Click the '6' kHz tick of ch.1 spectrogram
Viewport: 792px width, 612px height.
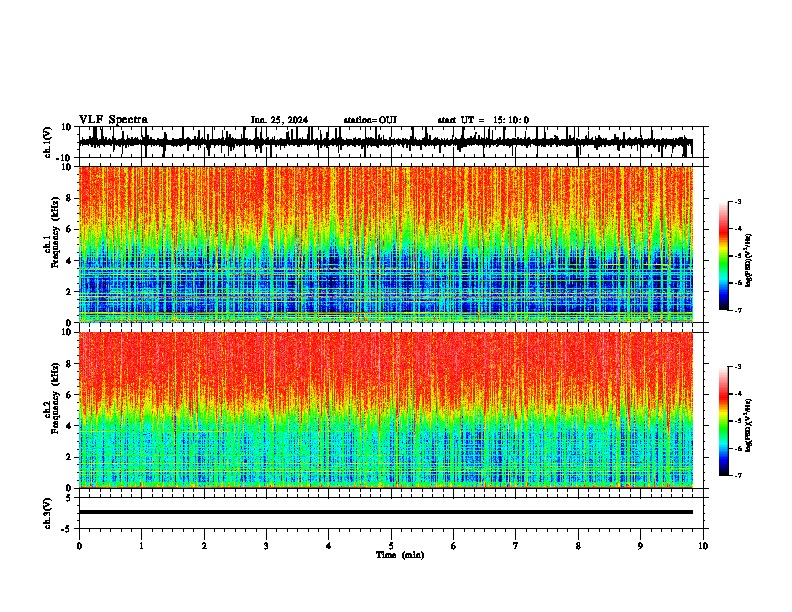69,229
